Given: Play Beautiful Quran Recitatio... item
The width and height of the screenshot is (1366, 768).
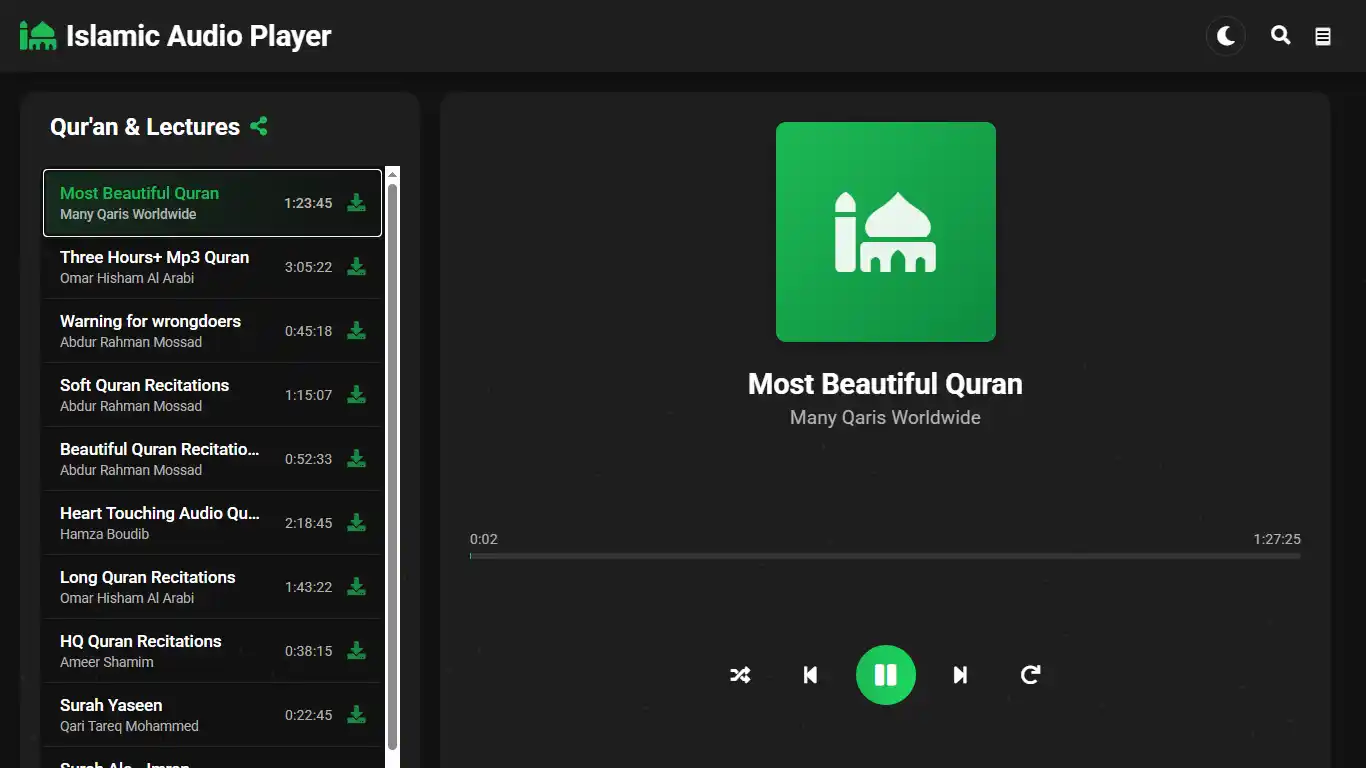Looking at the screenshot, I should [x=212, y=459].
